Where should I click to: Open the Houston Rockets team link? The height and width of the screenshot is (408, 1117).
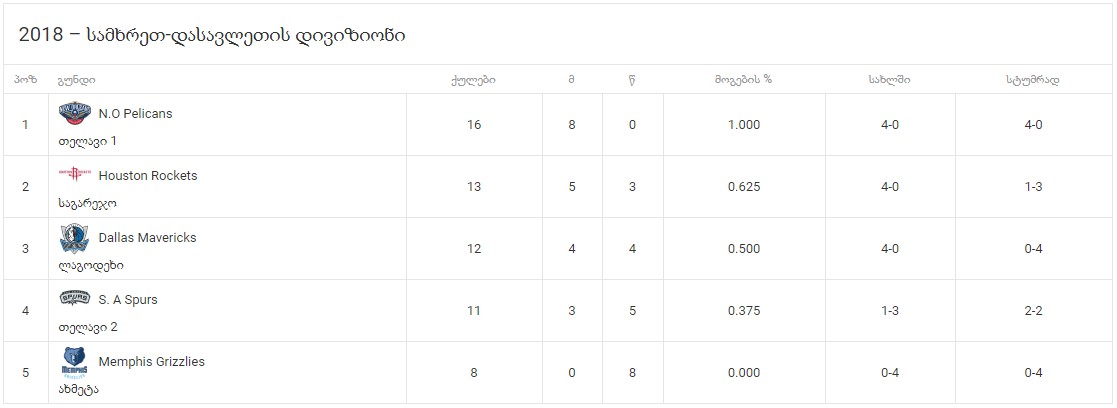[x=148, y=176]
